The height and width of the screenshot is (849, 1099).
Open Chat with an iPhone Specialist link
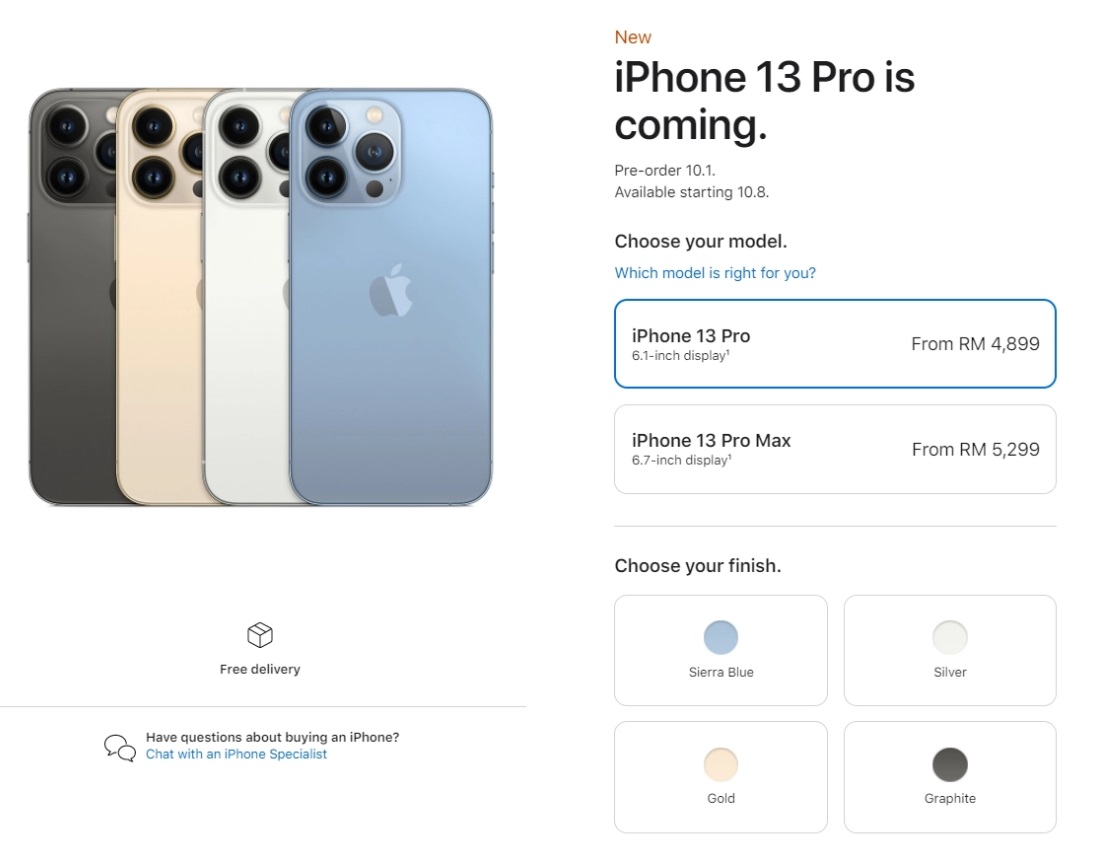pyautogui.click(x=236, y=754)
